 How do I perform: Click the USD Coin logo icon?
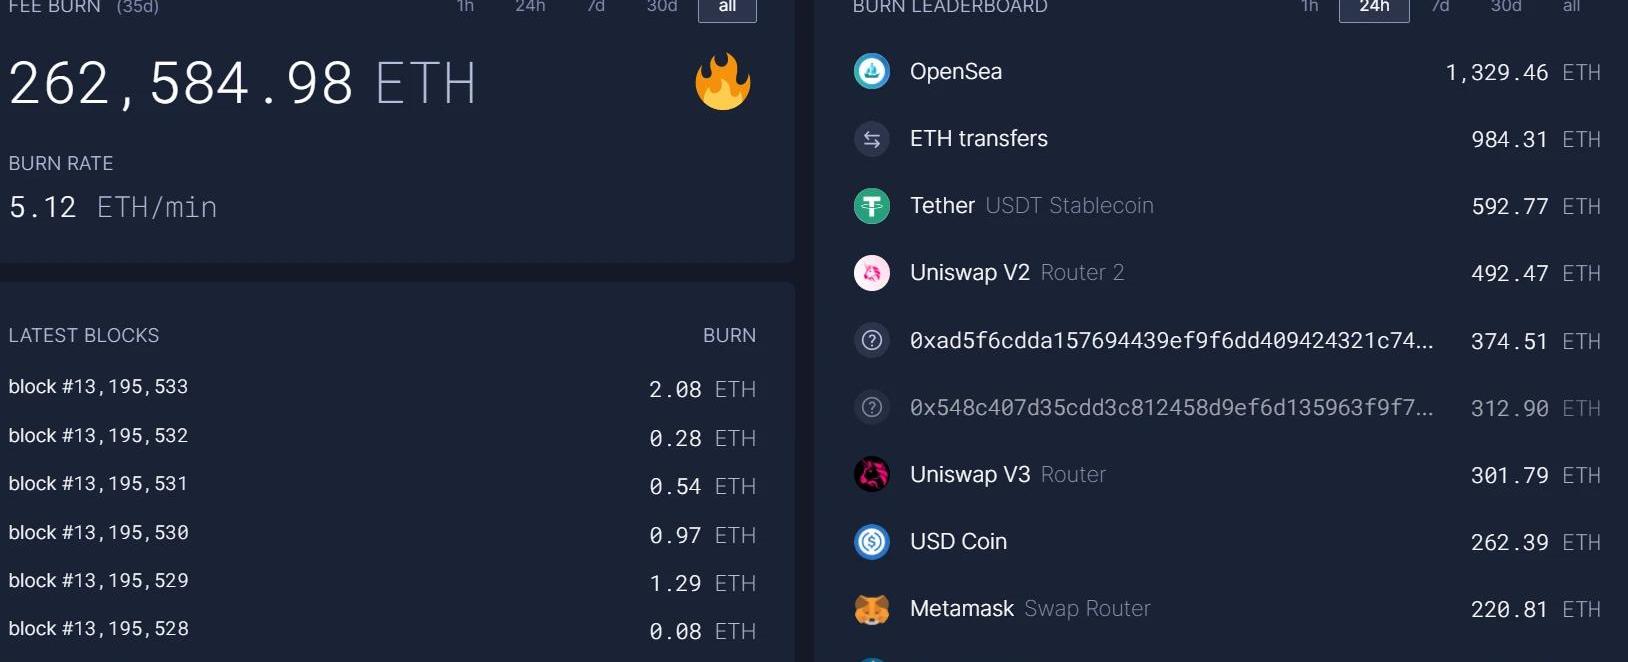pos(871,541)
